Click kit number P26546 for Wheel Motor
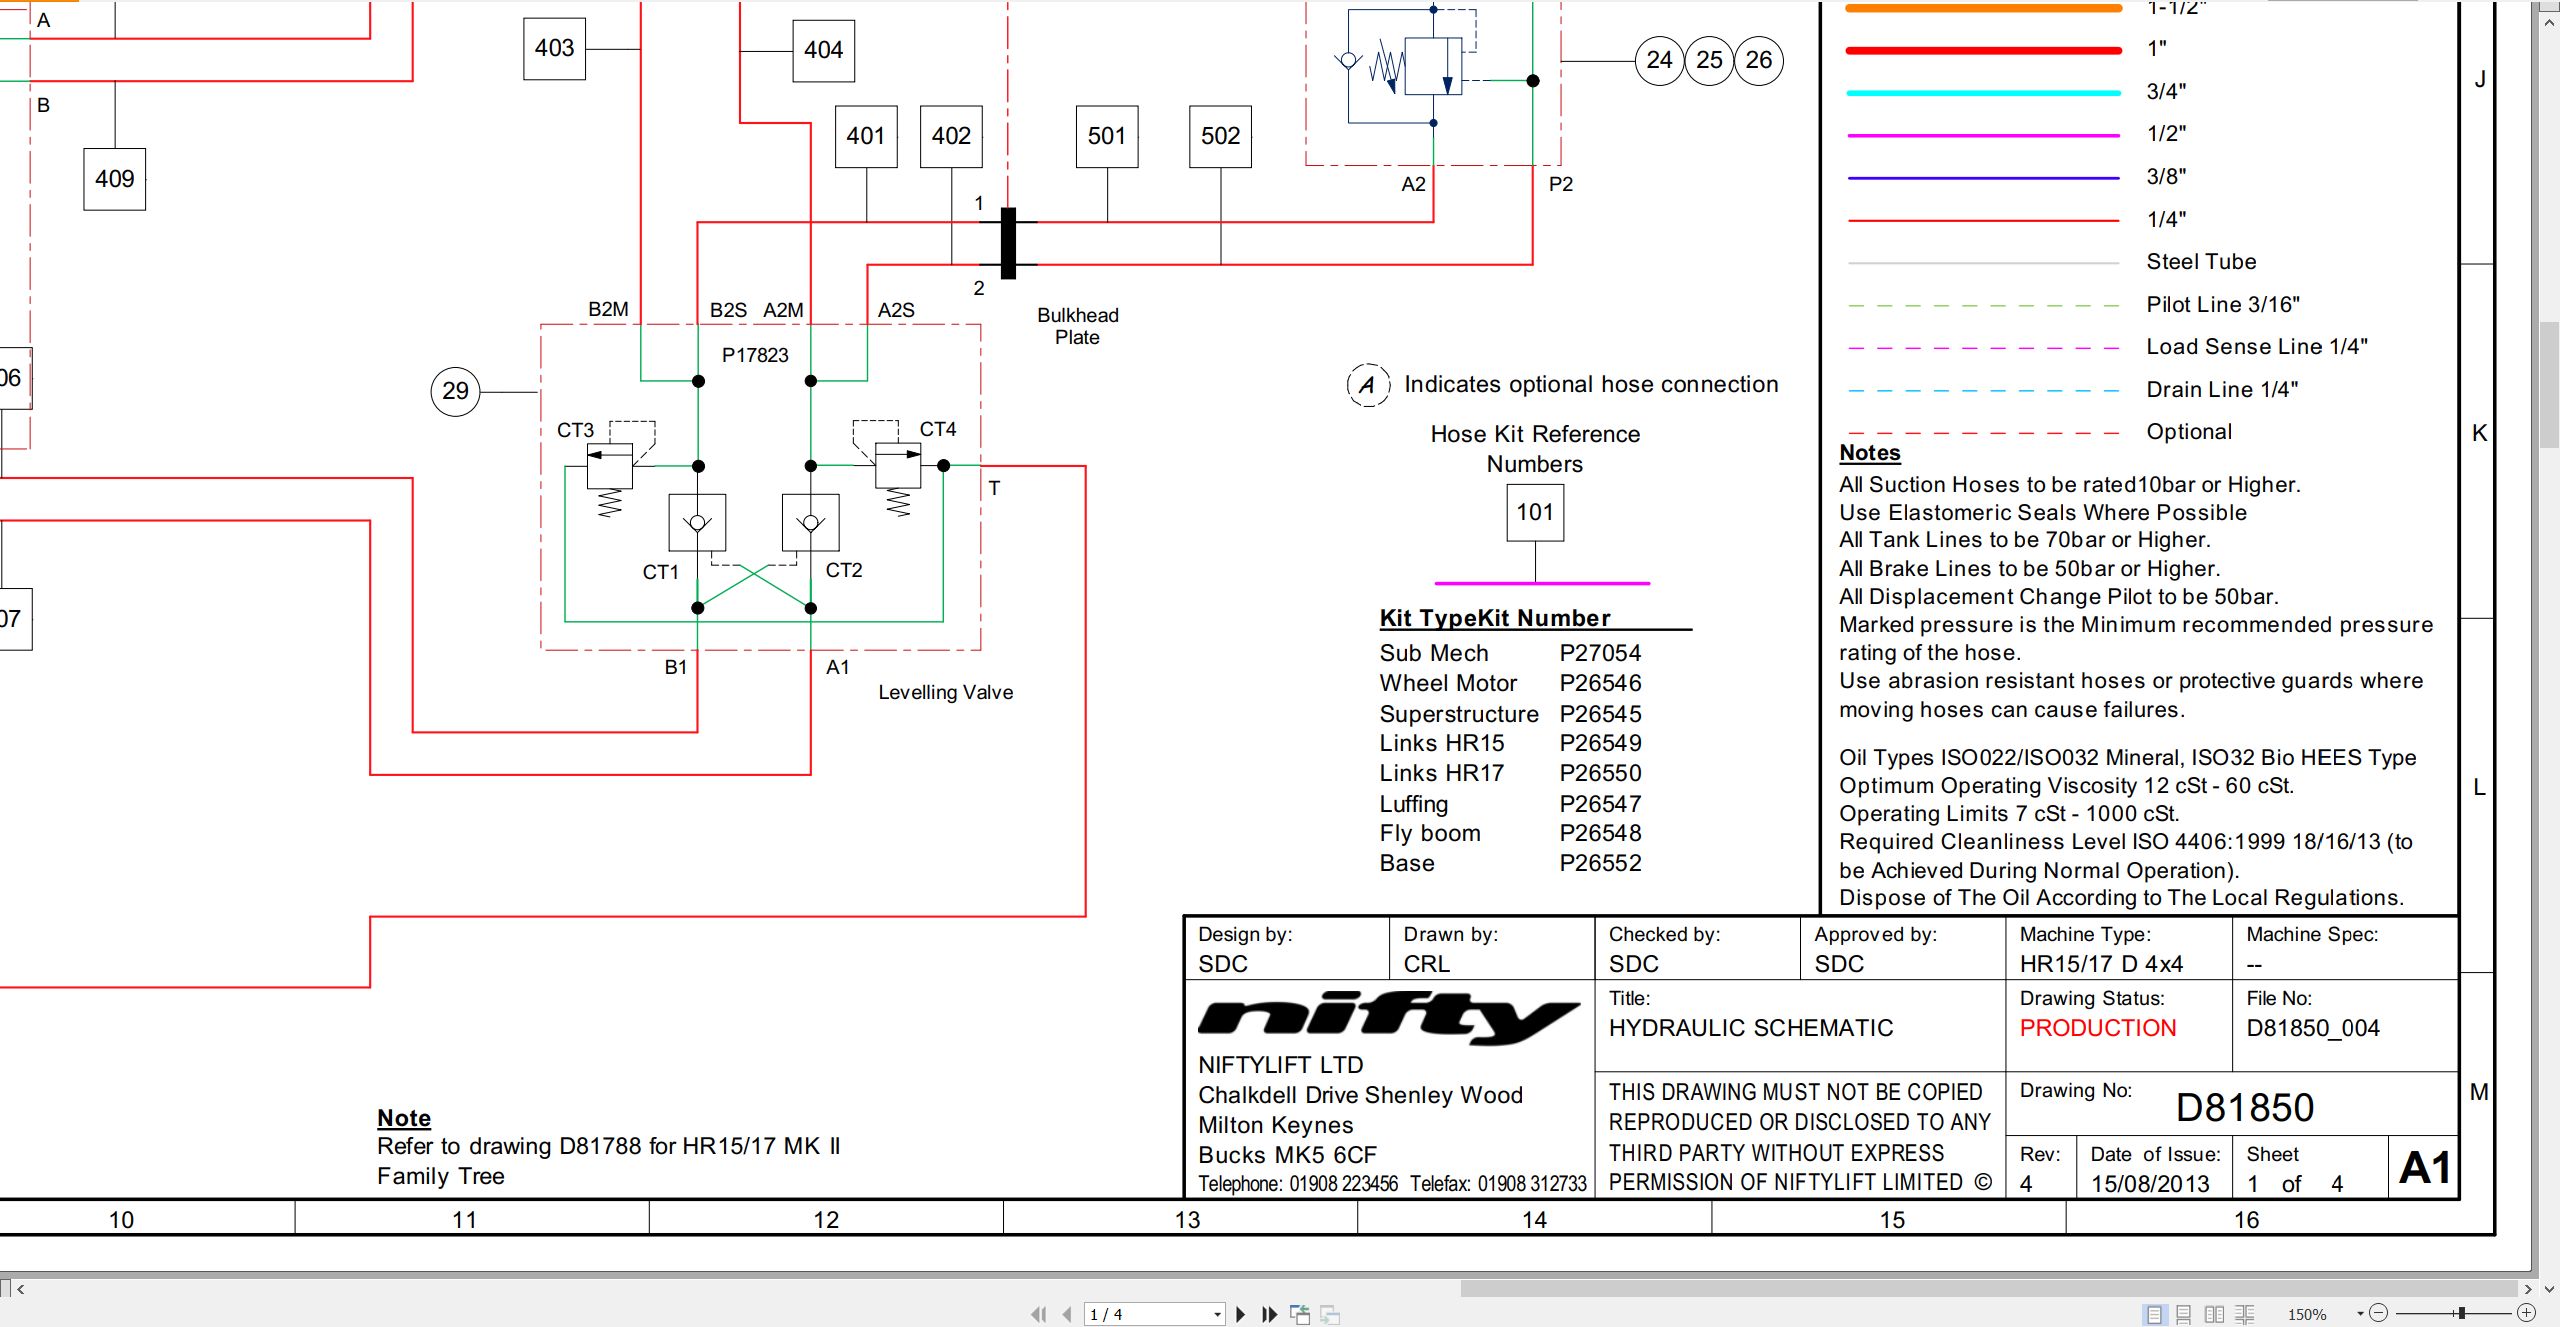Viewport: 2560px width, 1327px height. [x=1601, y=683]
